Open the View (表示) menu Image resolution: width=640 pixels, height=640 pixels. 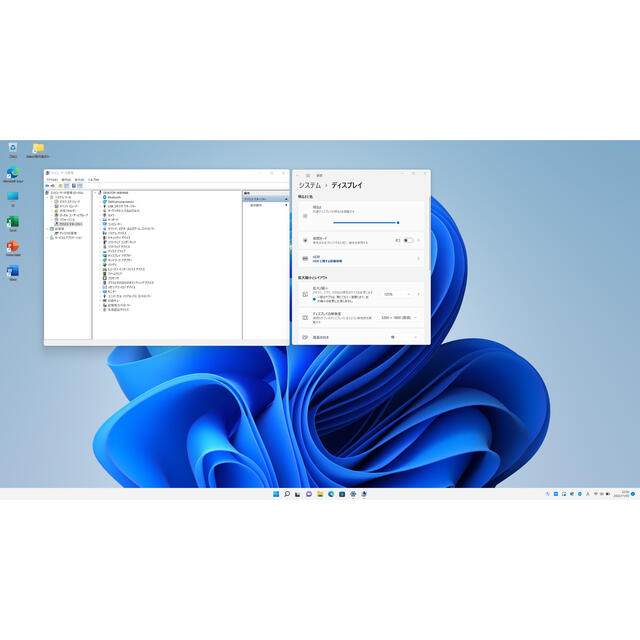[80, 180]
